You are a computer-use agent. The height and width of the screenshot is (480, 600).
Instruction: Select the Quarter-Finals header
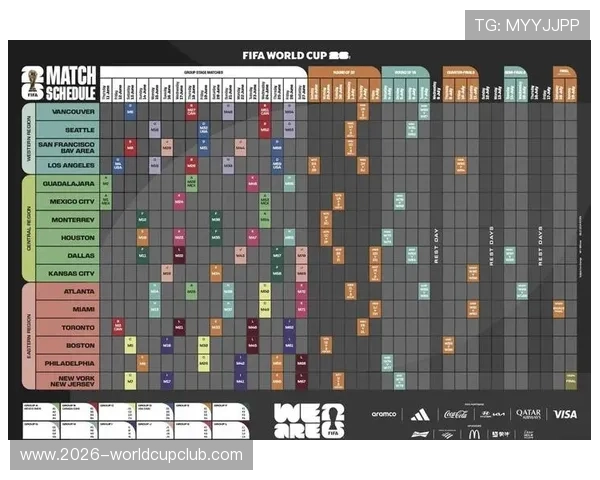(461, 72)
